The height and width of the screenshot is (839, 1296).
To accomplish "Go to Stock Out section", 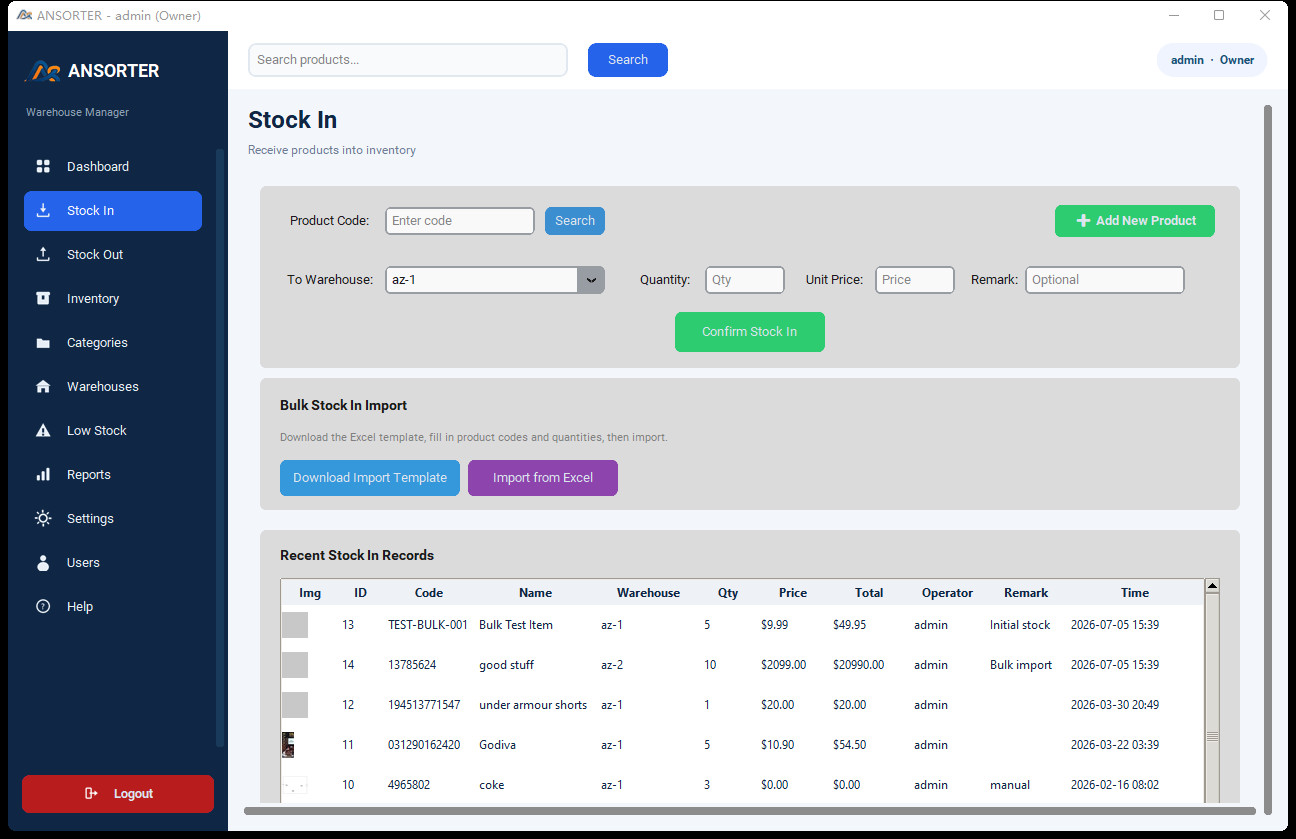I will tap(113, 254).
